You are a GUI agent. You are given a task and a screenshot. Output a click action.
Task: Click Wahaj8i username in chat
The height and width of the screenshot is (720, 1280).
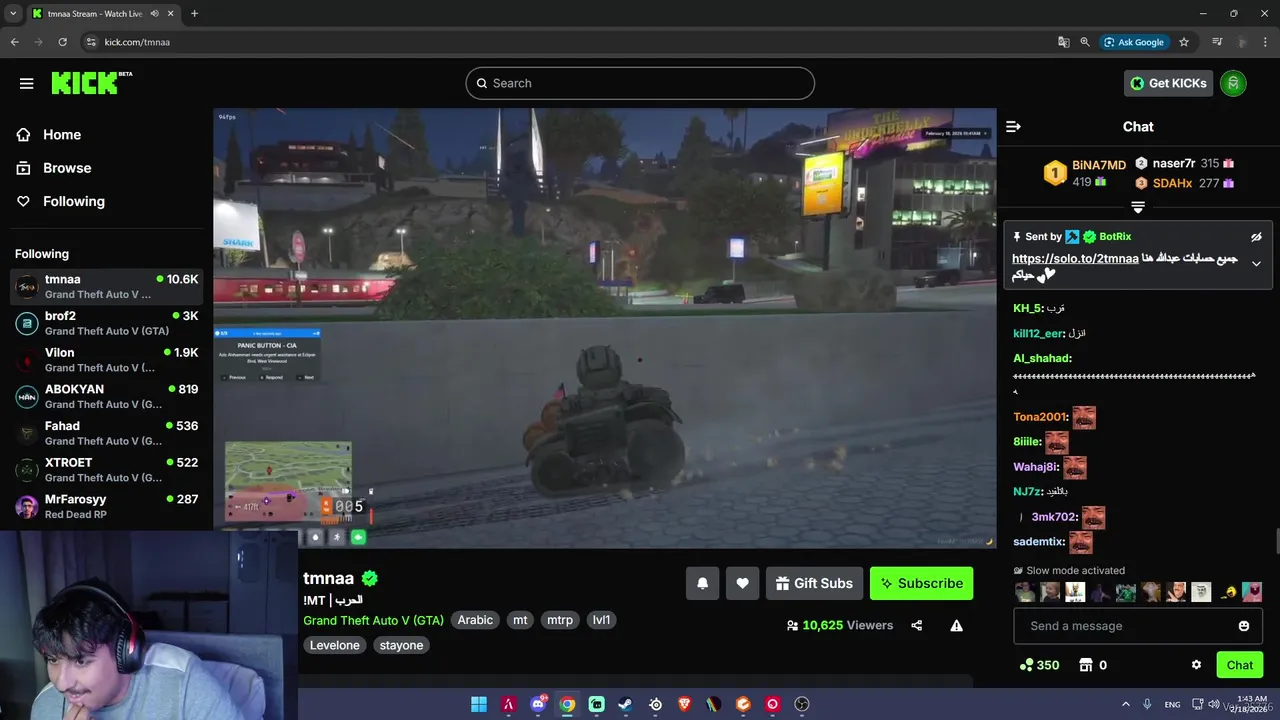[1036, 467]
